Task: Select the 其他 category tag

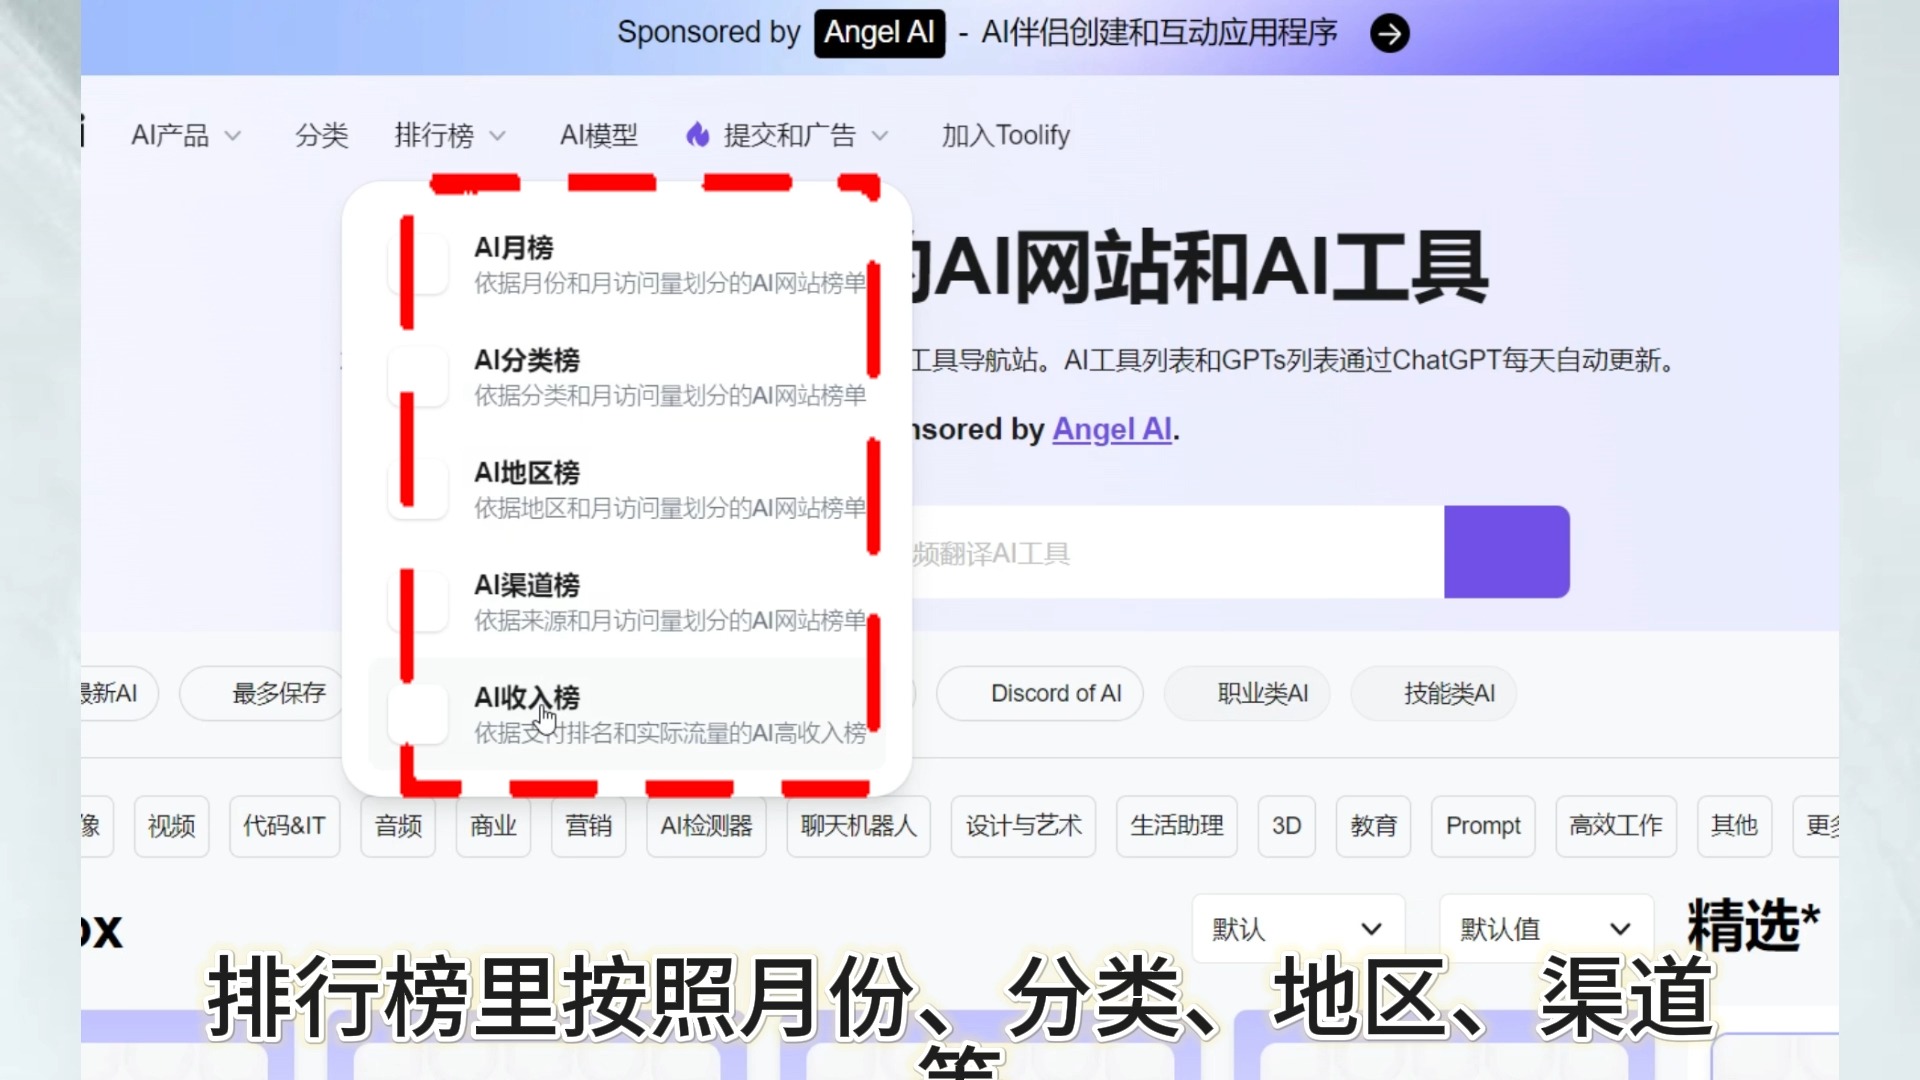Action: 1734,826
